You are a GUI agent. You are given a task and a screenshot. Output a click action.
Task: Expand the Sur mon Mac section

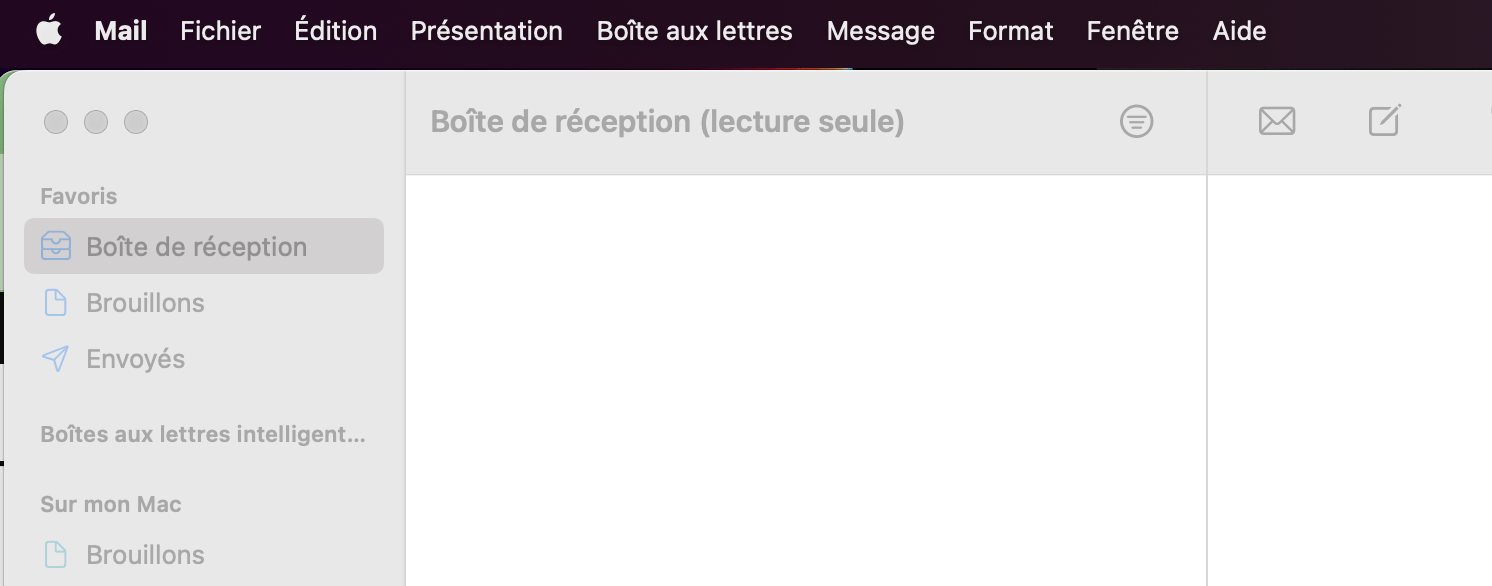pos(110,504)
